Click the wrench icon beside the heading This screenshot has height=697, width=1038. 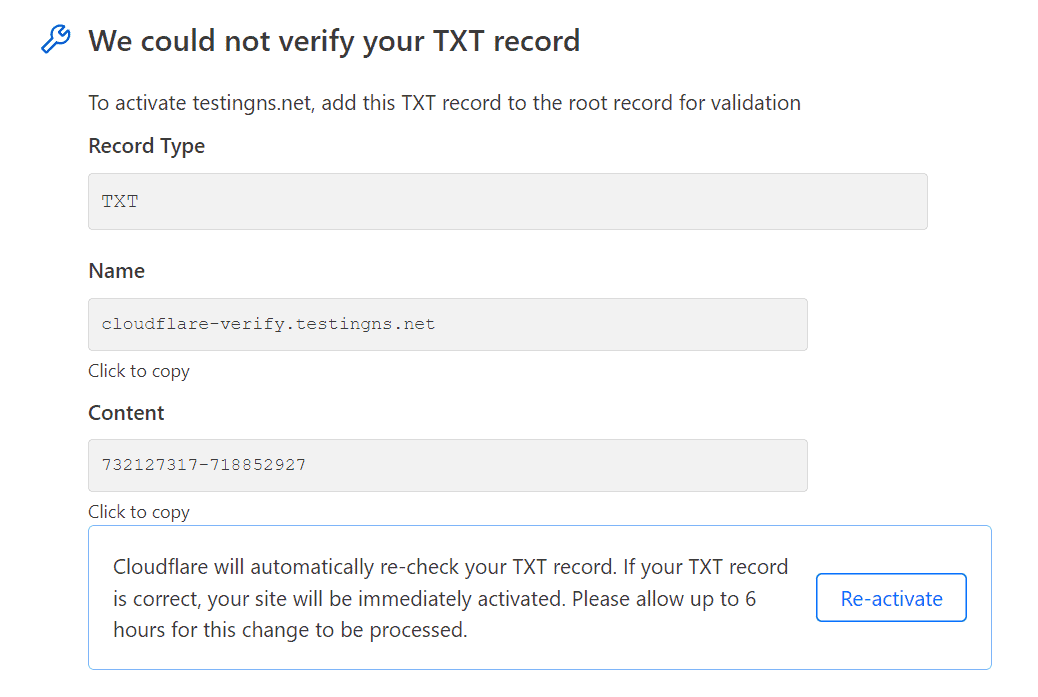pos(56,39)
